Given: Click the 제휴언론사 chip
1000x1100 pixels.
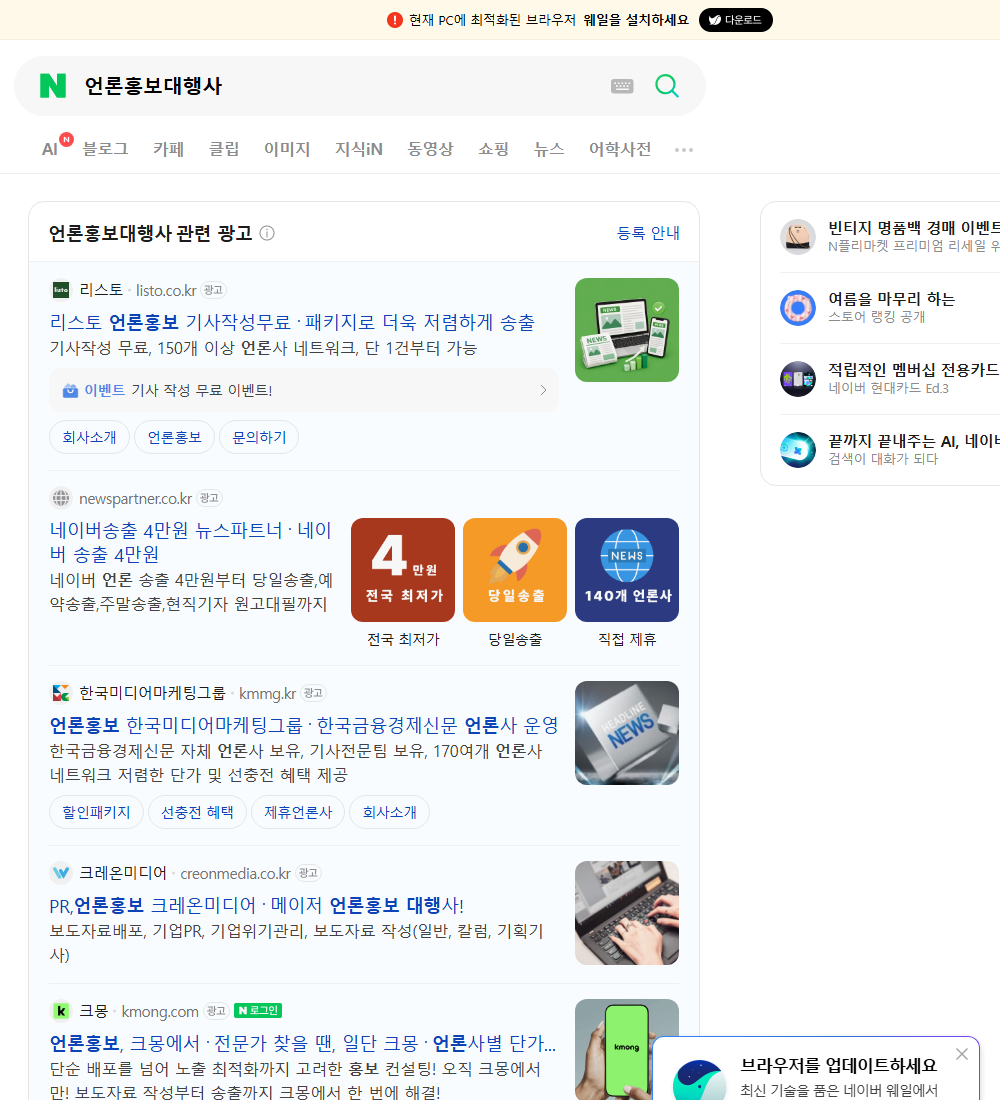Looking at the screenshot, I should tap(298, 812).
